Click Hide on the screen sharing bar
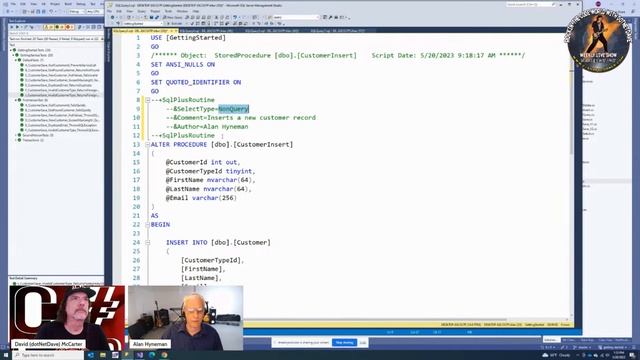Image resolution: width=640 pixels, height=360 pixels. pyautogui.click(x=362, y=342)
